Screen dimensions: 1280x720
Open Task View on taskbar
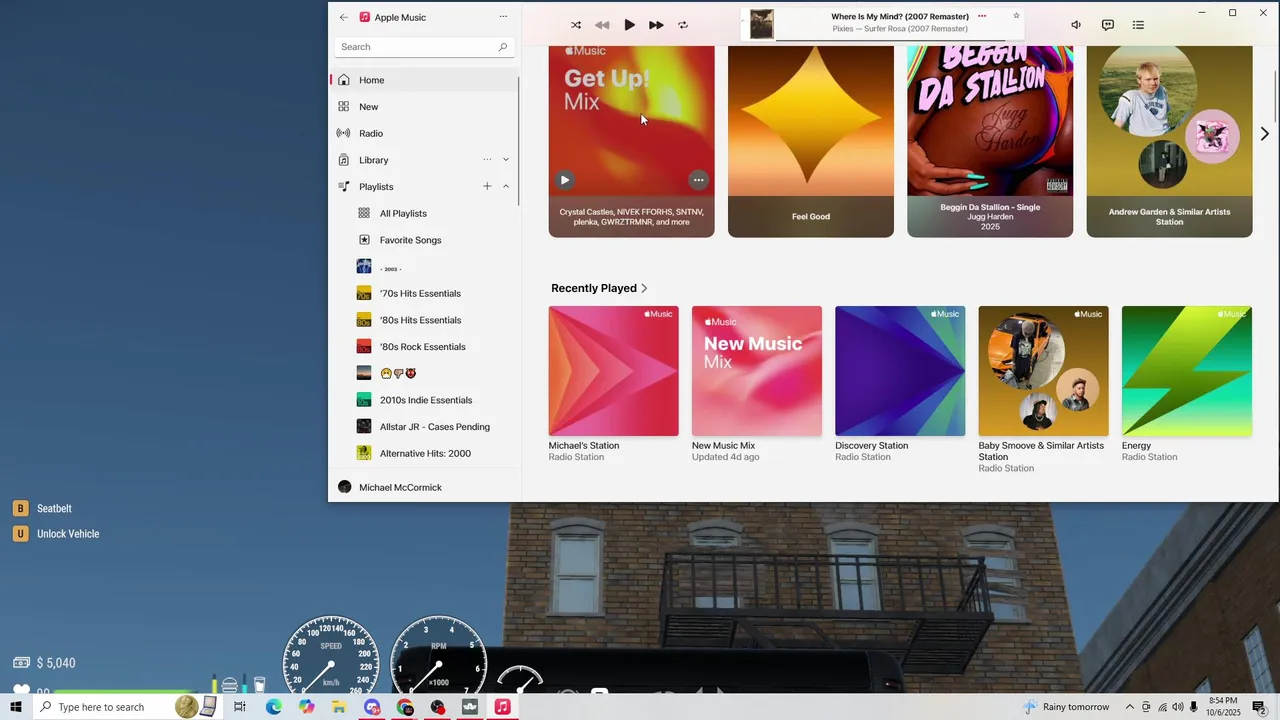pyautogui.click(x=240, y=707)
